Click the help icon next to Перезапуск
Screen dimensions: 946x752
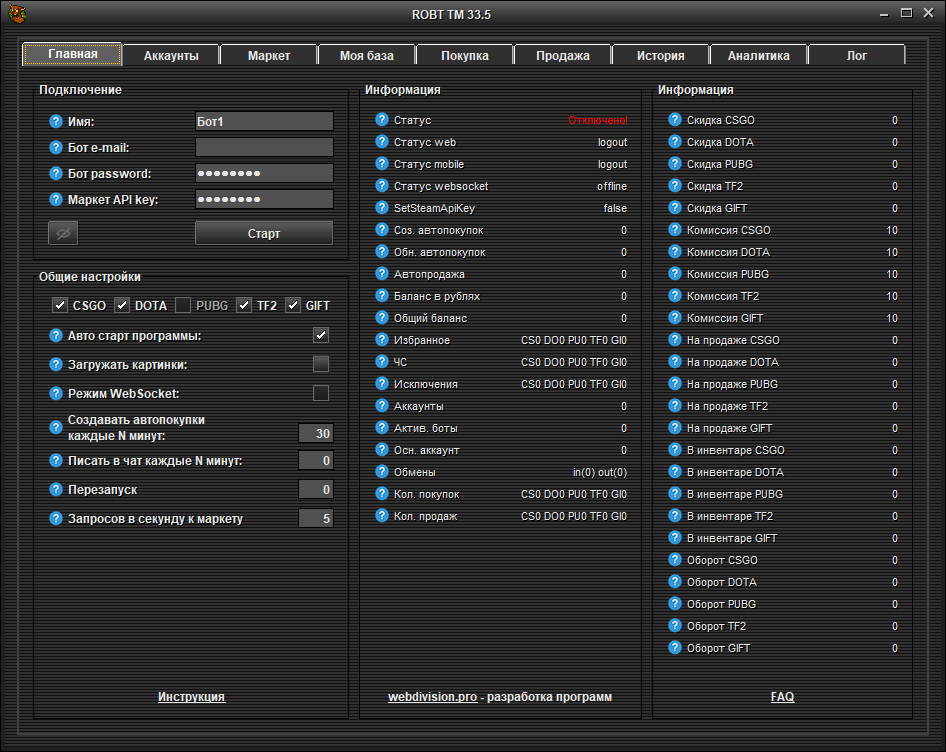(x=56, y=491)
